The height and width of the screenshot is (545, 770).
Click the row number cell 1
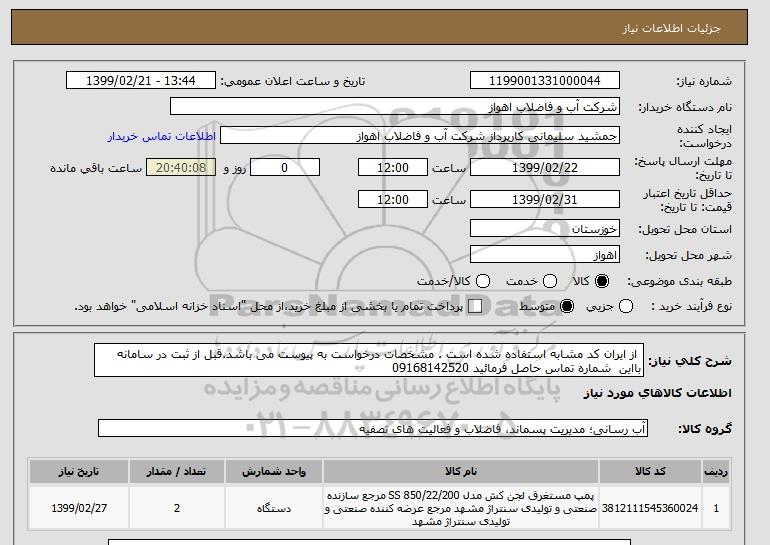pyautogui.click(x=716, y=508)
